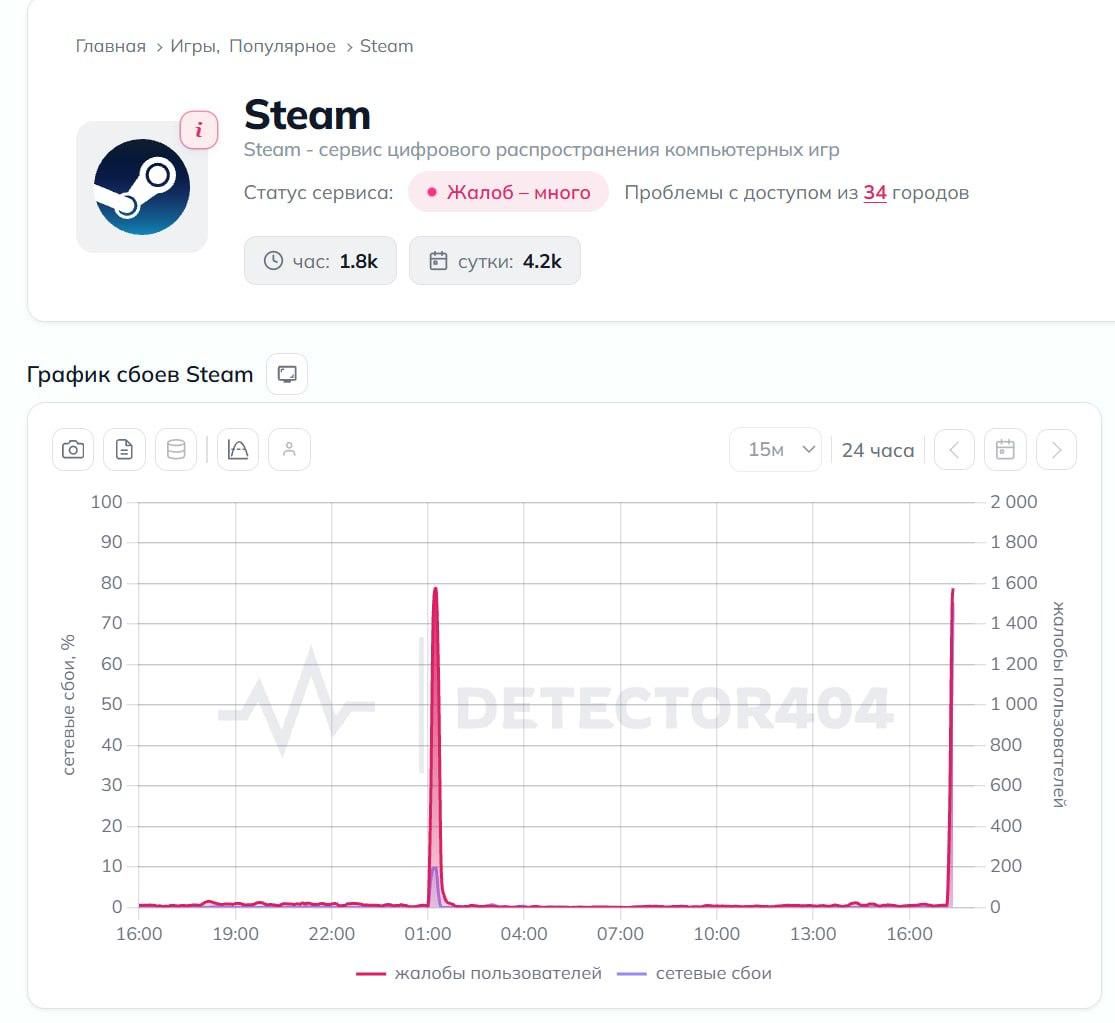The width and height of the screenshot is (1115, 1023).
Task: Click the Жалоб – много status badge
Action: [508, 192]
